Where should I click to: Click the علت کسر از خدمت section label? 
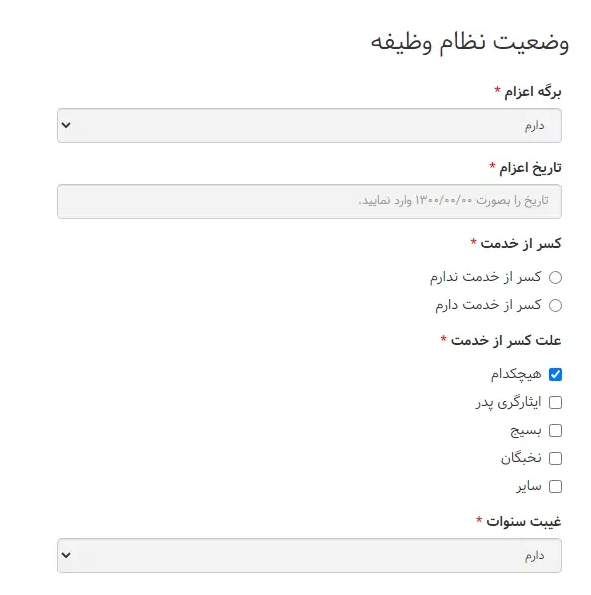(x=506, y=341)
